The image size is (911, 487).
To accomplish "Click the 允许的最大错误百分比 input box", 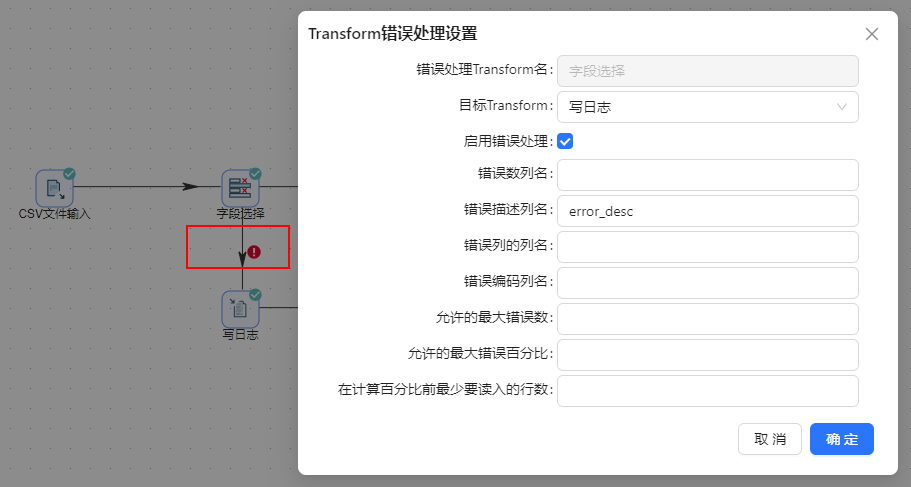I will click(x=707, y=355).
